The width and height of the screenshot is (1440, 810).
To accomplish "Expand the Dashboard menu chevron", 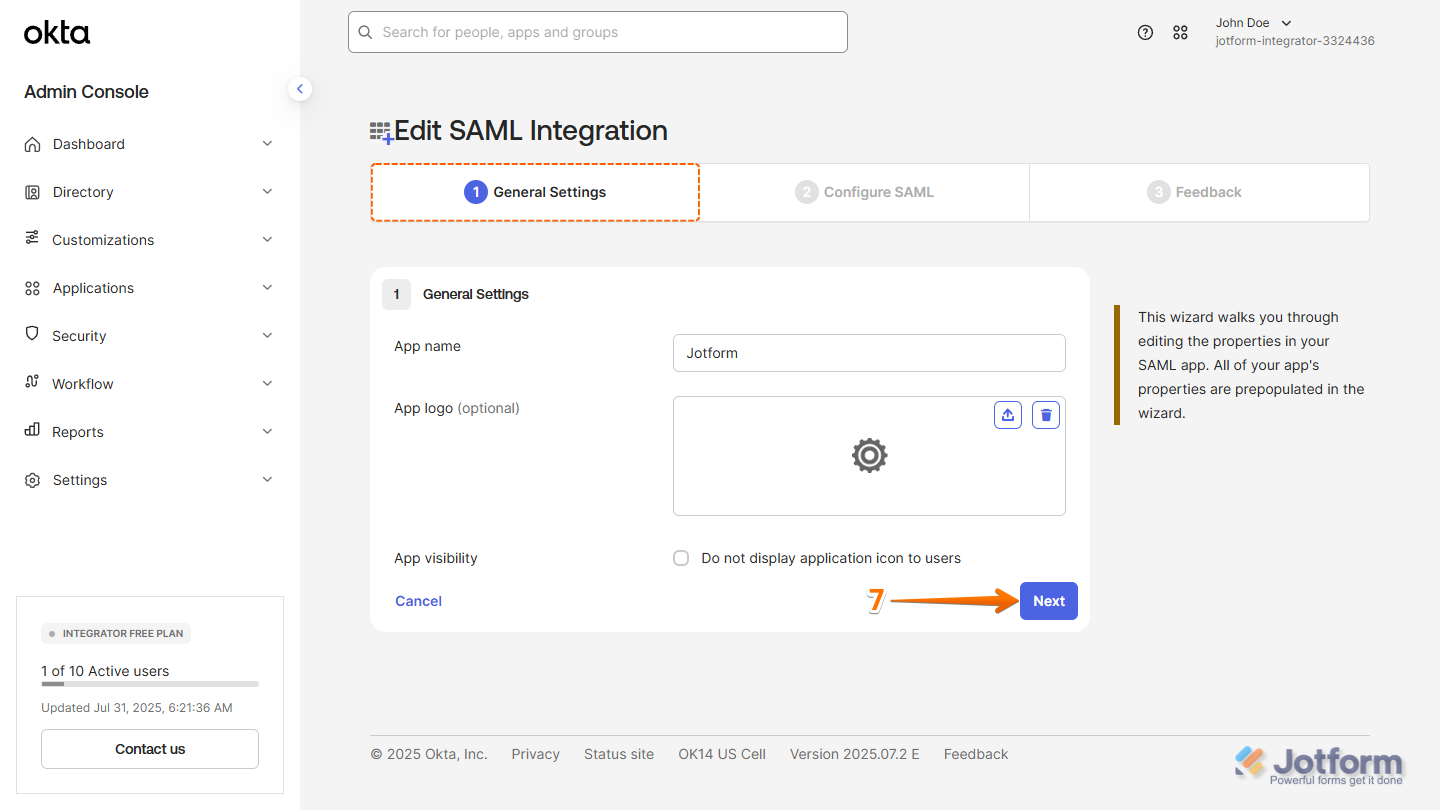I will tap(267, 144).
